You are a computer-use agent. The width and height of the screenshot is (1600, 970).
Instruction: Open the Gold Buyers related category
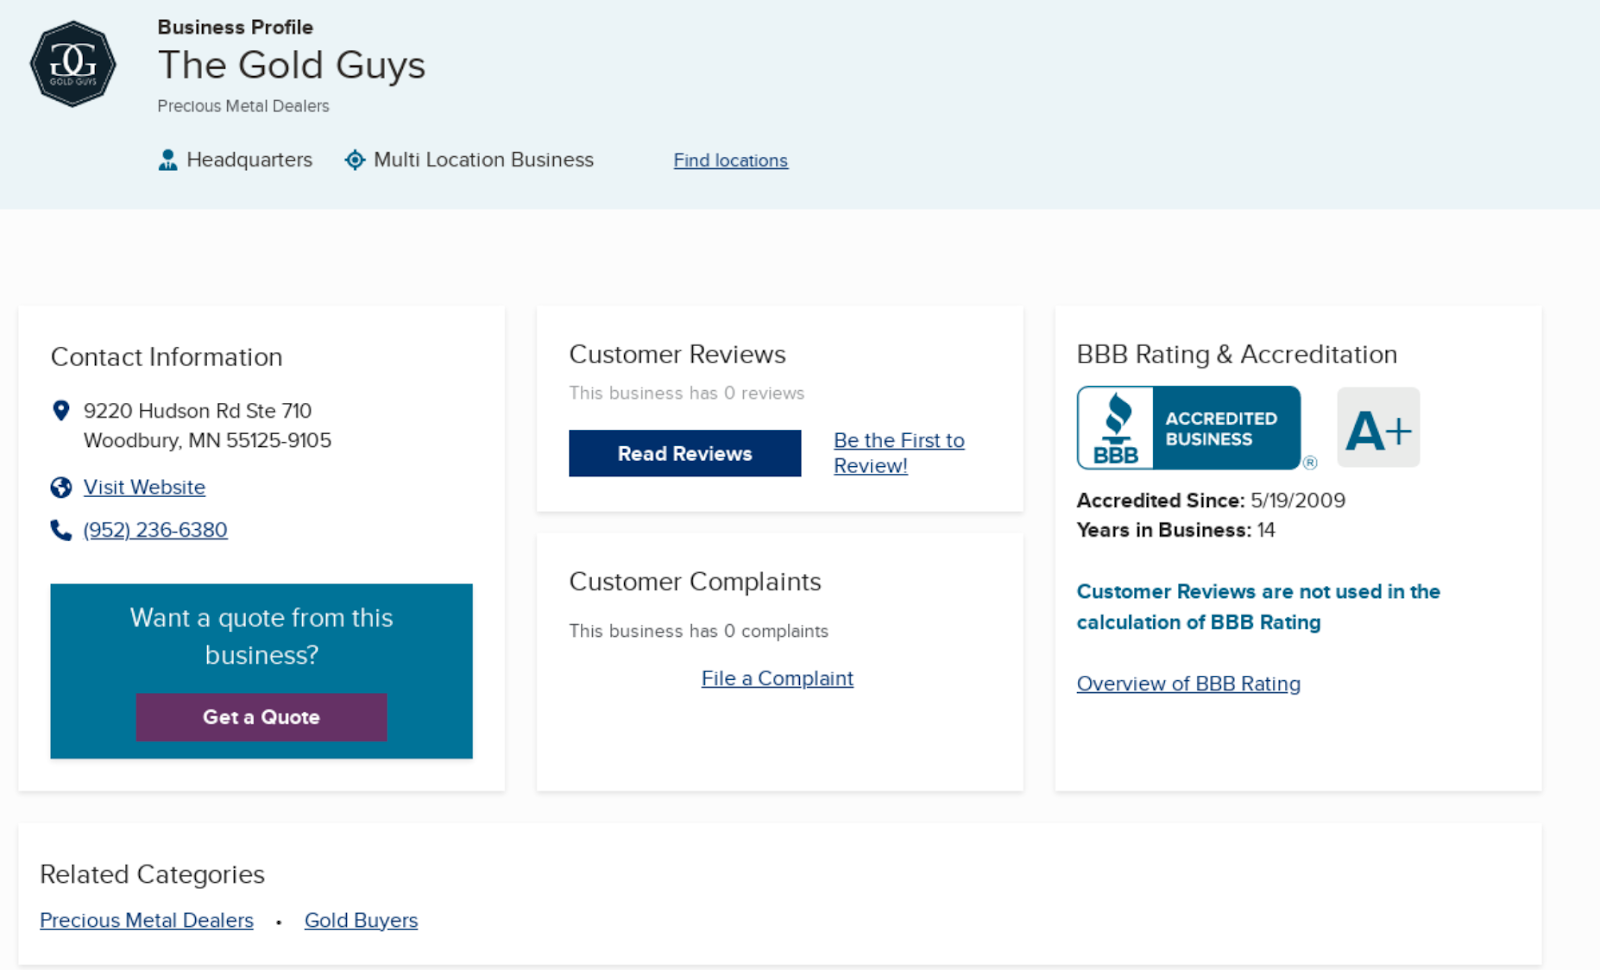[361, 920]
